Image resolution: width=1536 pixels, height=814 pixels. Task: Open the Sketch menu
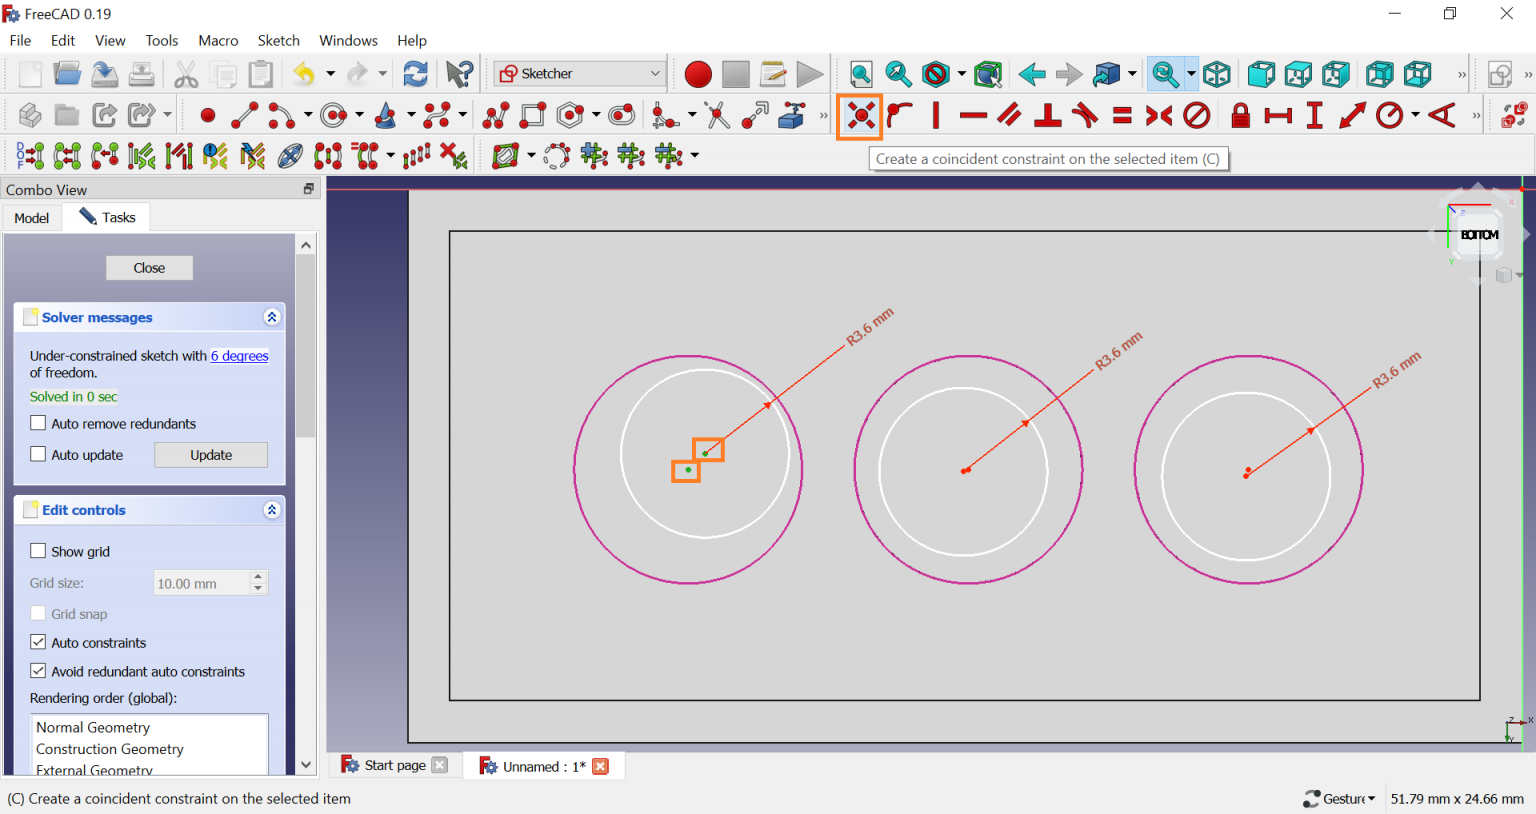[x=278, y=41]
